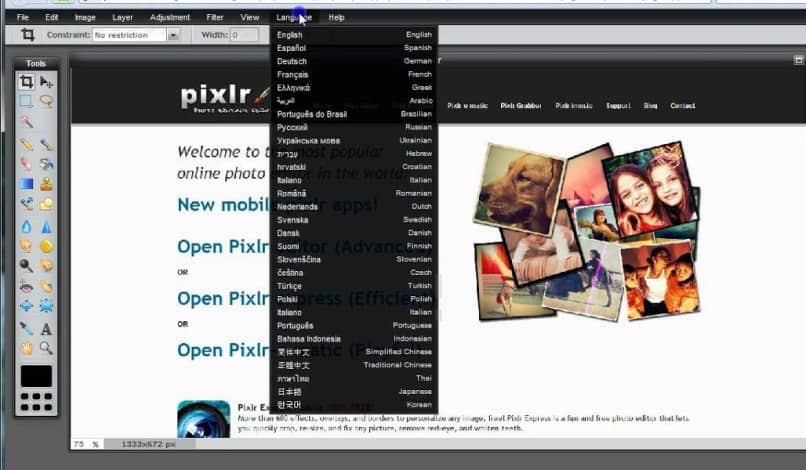
Task: Select the Colorpicker eyedropper tool
Action: click(x=26, y=328)
